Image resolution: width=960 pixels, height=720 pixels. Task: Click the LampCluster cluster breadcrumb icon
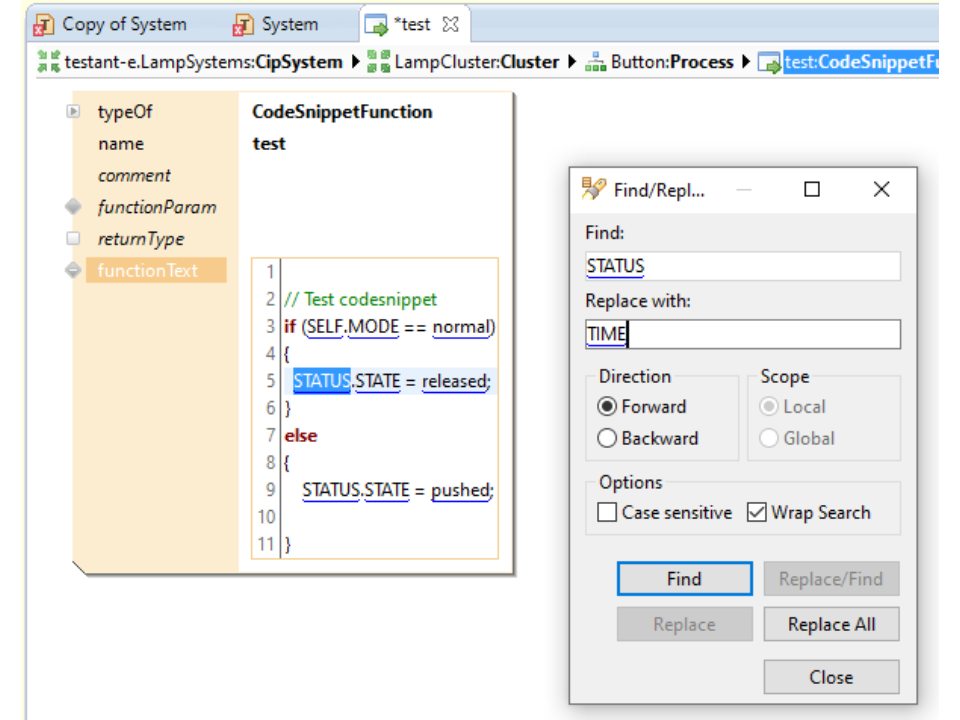click(x=378, y=62)
